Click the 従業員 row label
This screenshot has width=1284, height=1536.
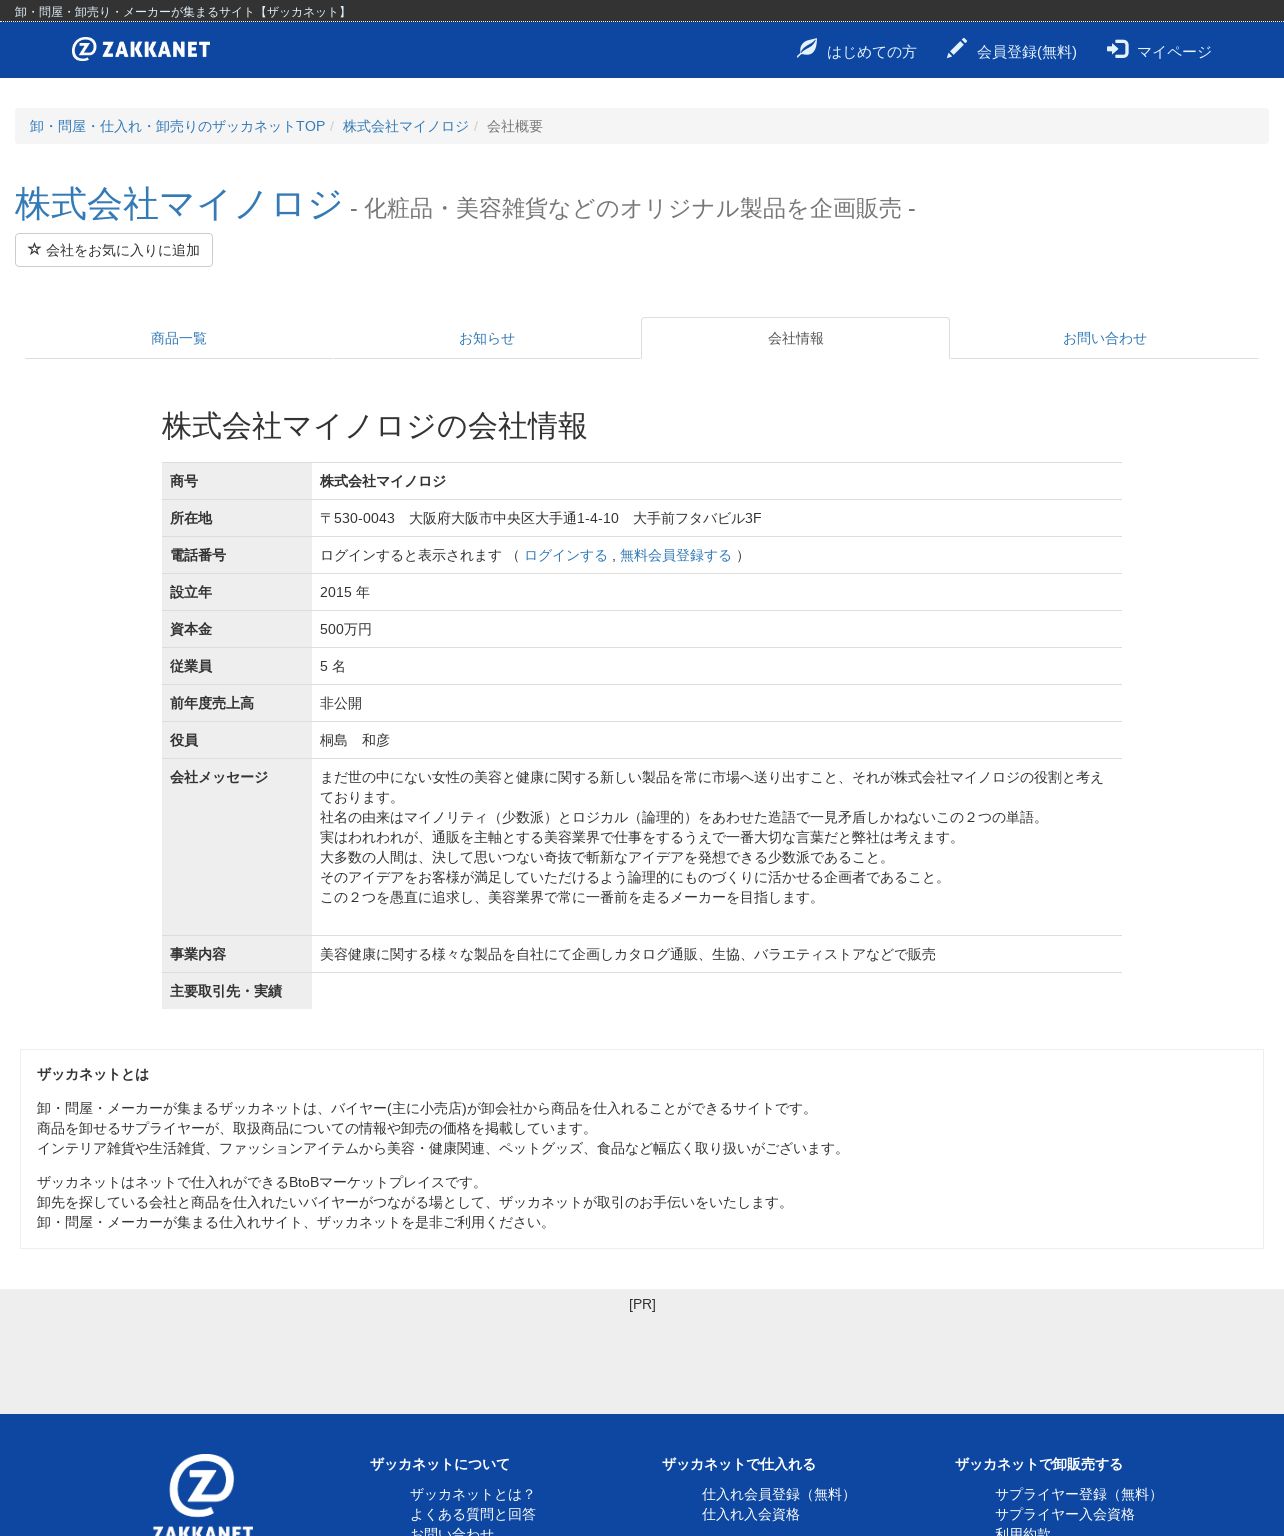(191, 666)
